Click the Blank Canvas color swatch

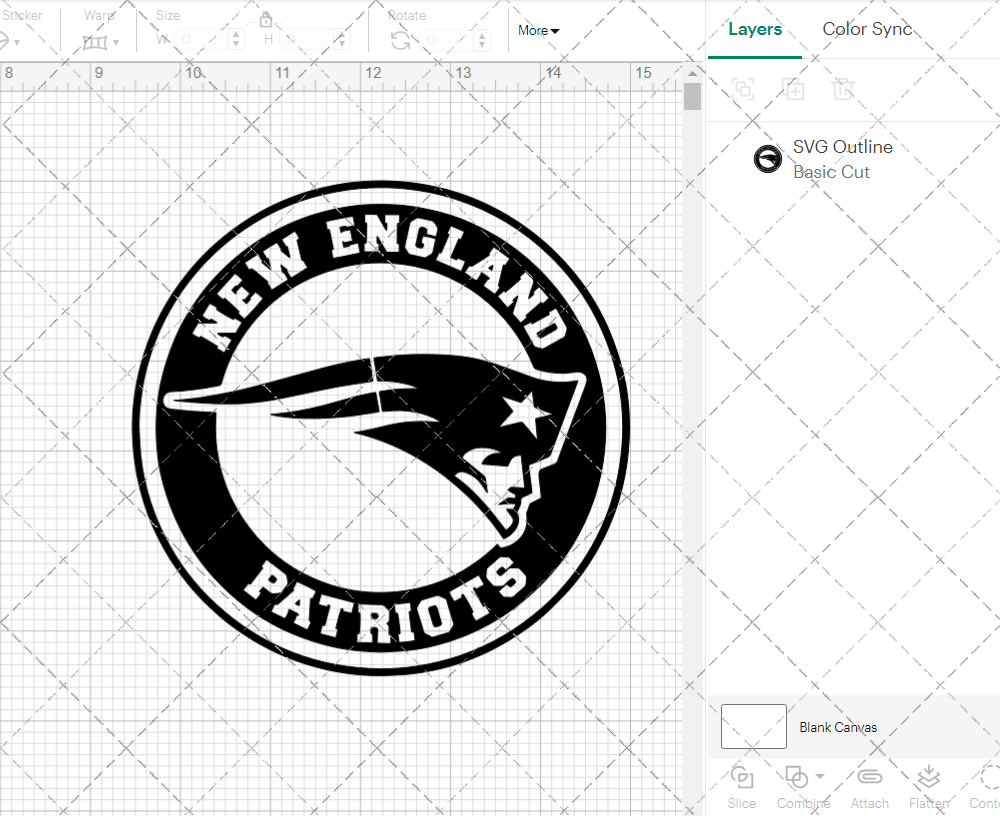click(753, 727)
